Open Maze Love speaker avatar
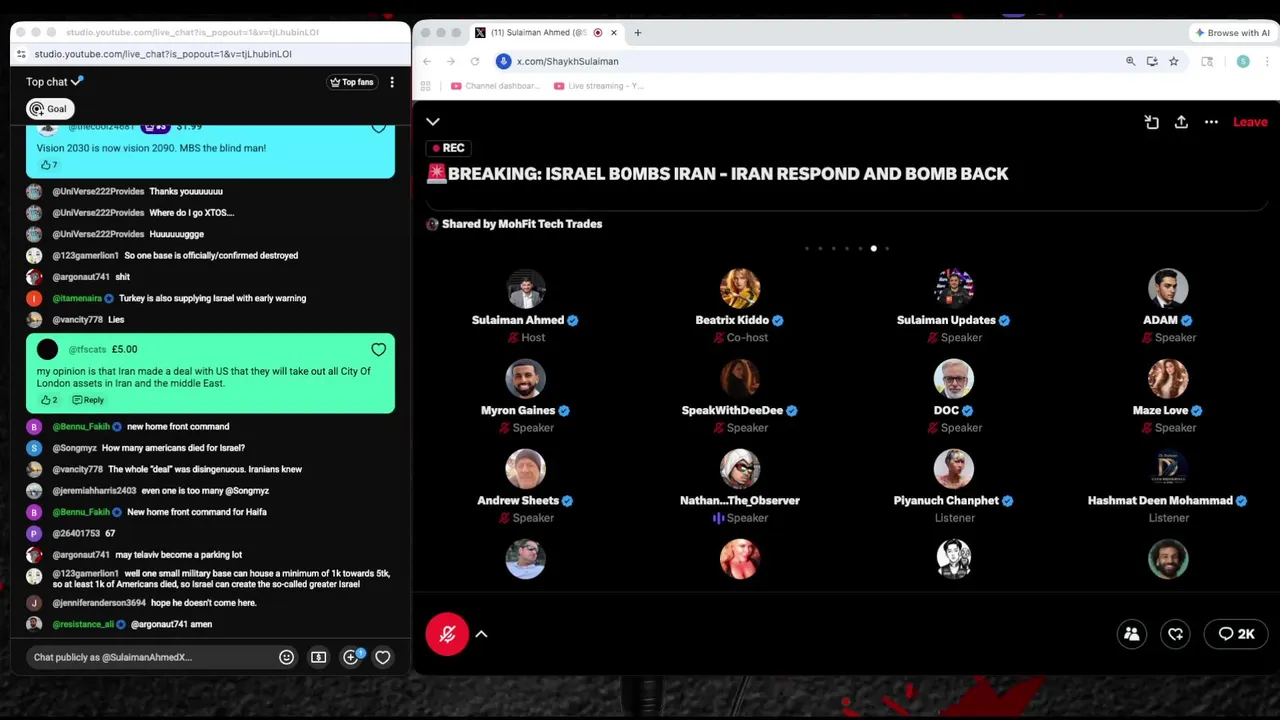 [x=1167, y=379]
